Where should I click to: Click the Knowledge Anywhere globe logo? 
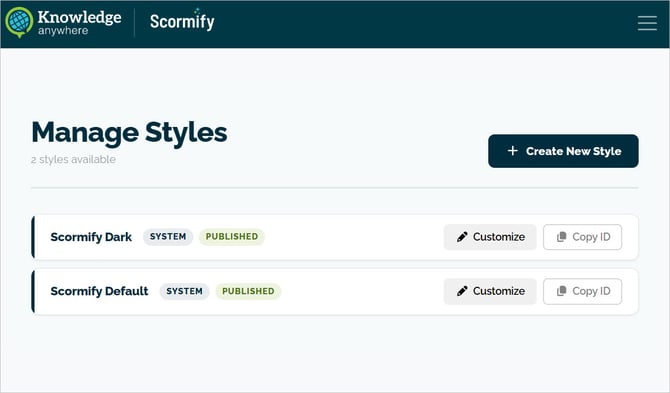(x=19, y=22)
